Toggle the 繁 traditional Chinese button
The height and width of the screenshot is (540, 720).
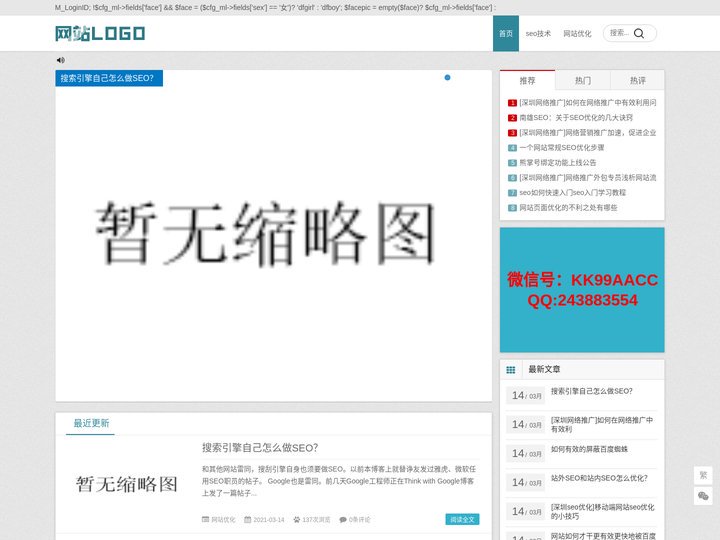click(703, 475)
